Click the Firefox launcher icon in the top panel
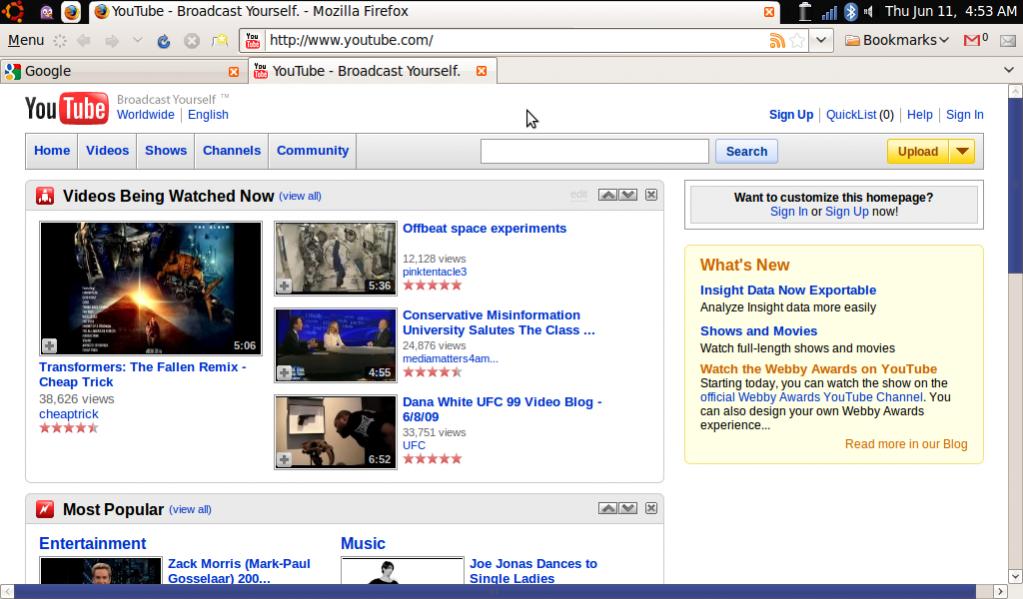The height and width of the screenshot is (599, 1023). tap(71, 11)
